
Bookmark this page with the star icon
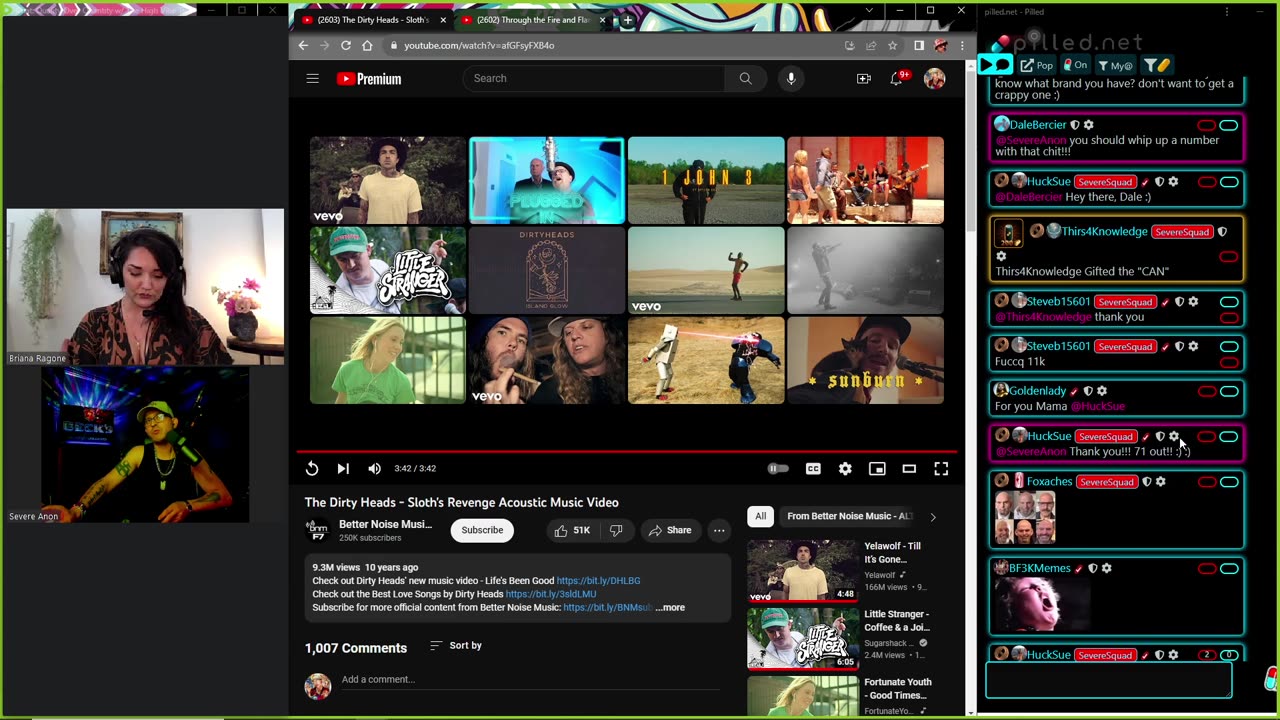click(x=892, y=45)
